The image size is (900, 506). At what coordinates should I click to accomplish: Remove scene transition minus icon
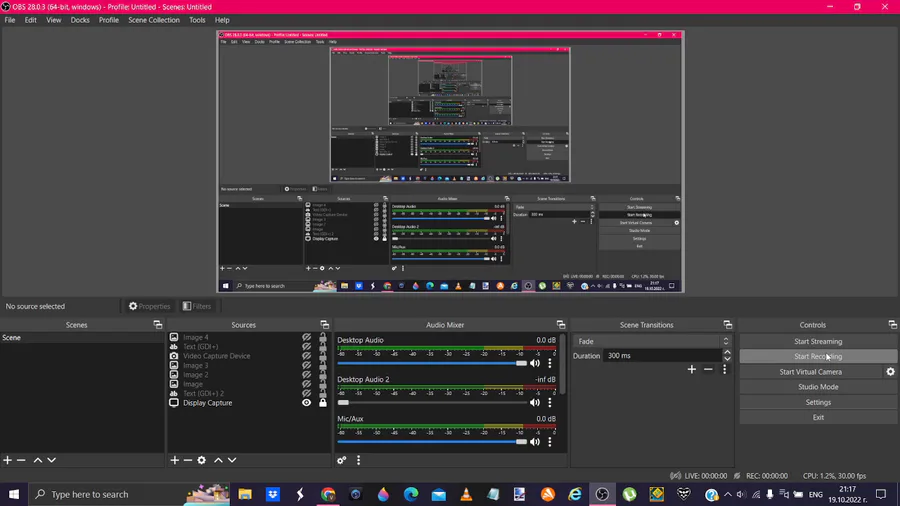708,369
